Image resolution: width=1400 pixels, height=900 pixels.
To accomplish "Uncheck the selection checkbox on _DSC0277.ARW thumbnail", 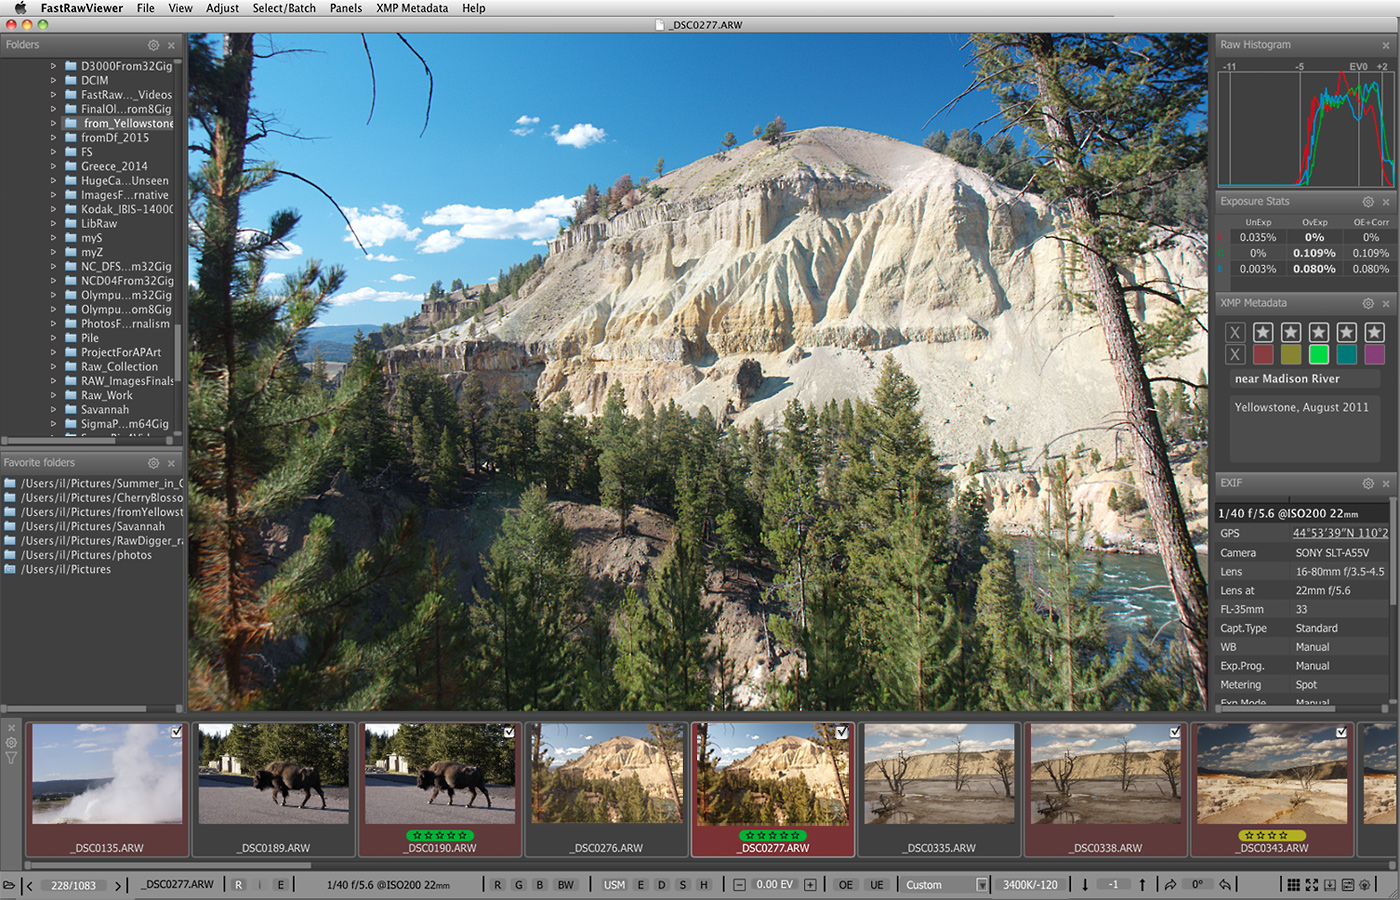I will (841, 732).
